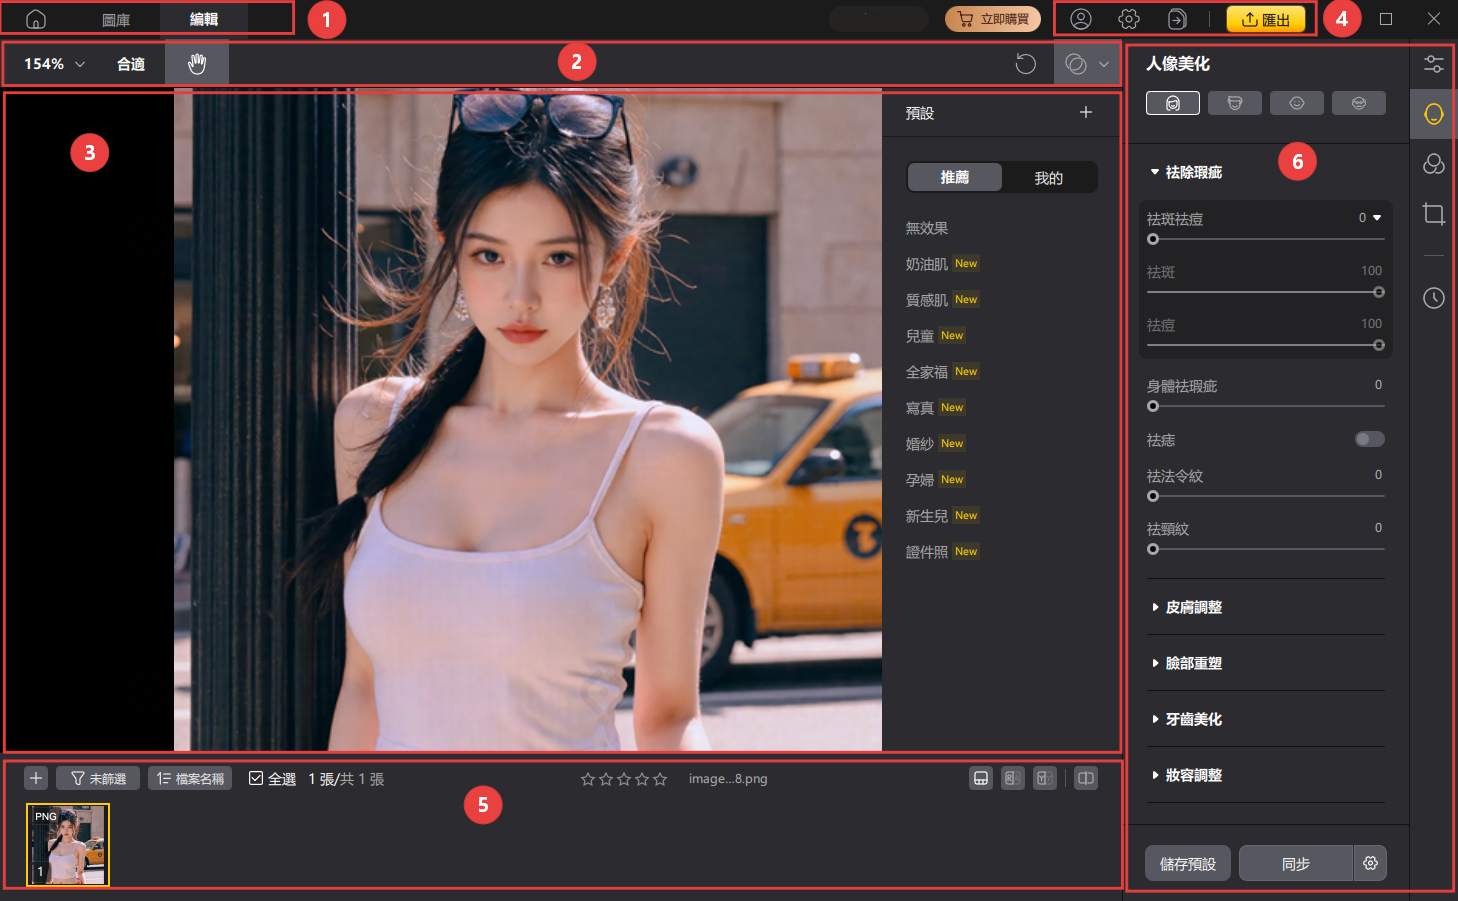Switch to the 圖庫 tab

coord(116,19)
